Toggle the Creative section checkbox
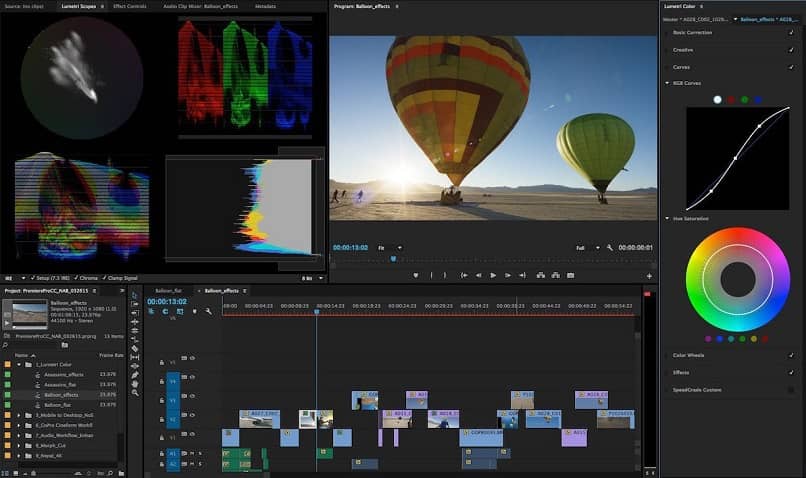 point(792,49)
